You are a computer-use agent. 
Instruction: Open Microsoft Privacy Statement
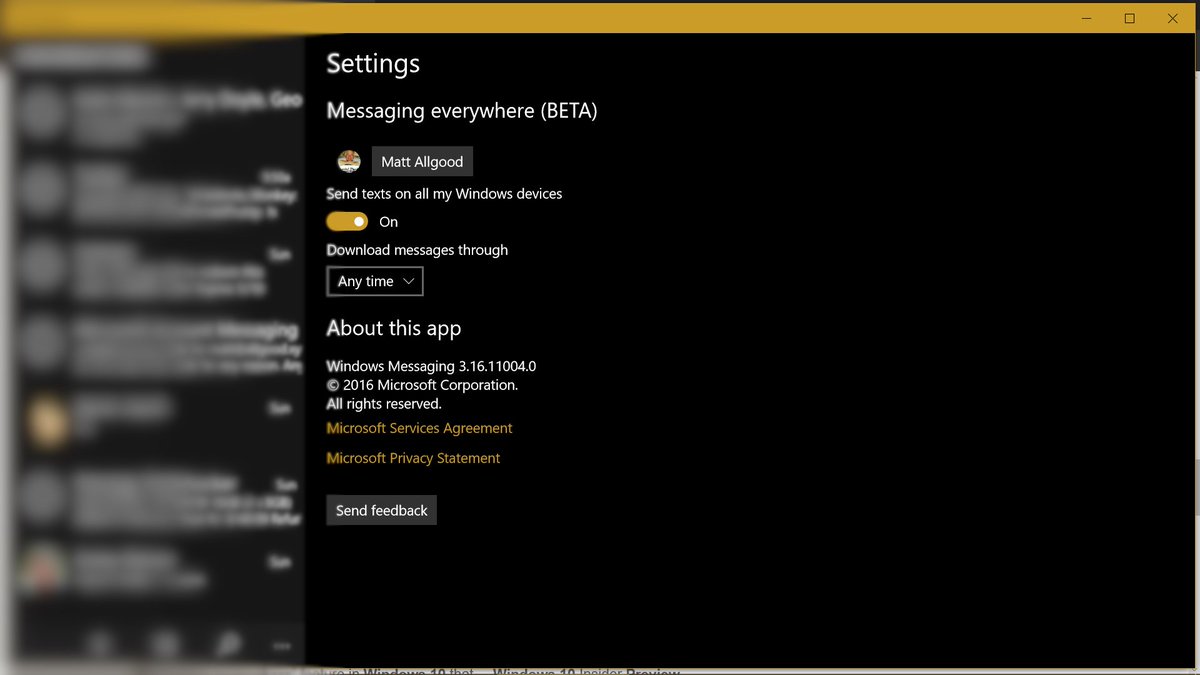(413, 458)
